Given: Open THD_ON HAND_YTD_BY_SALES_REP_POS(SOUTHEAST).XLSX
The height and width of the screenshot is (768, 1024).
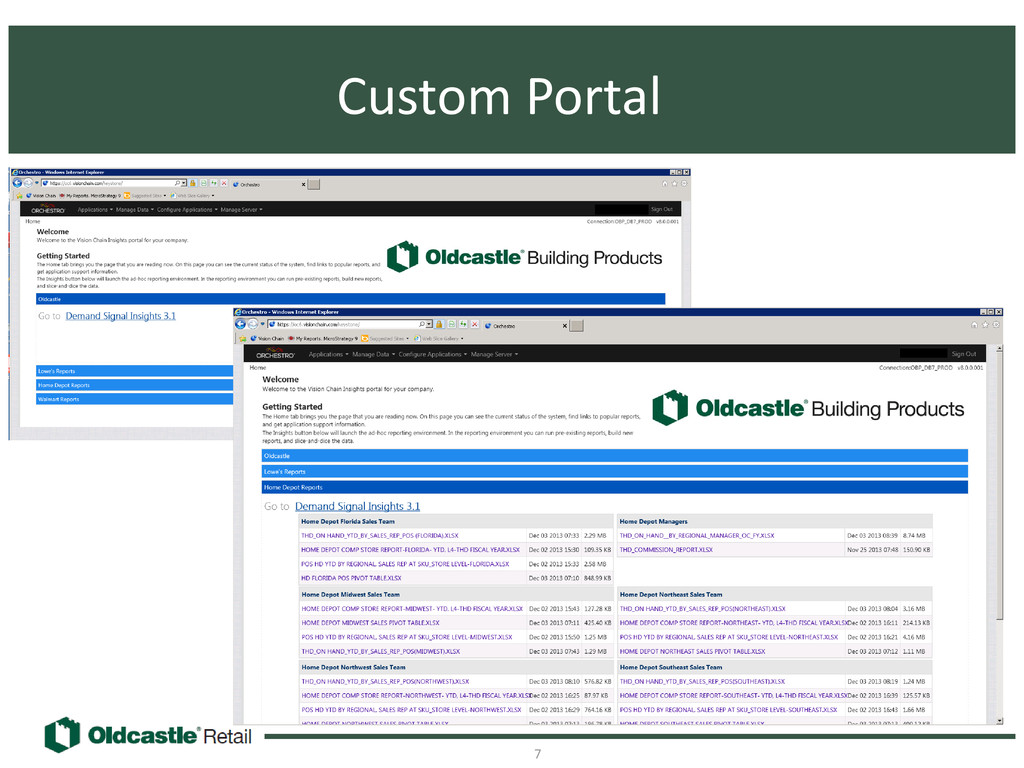Looking at the screenshot, I should 702,681.
